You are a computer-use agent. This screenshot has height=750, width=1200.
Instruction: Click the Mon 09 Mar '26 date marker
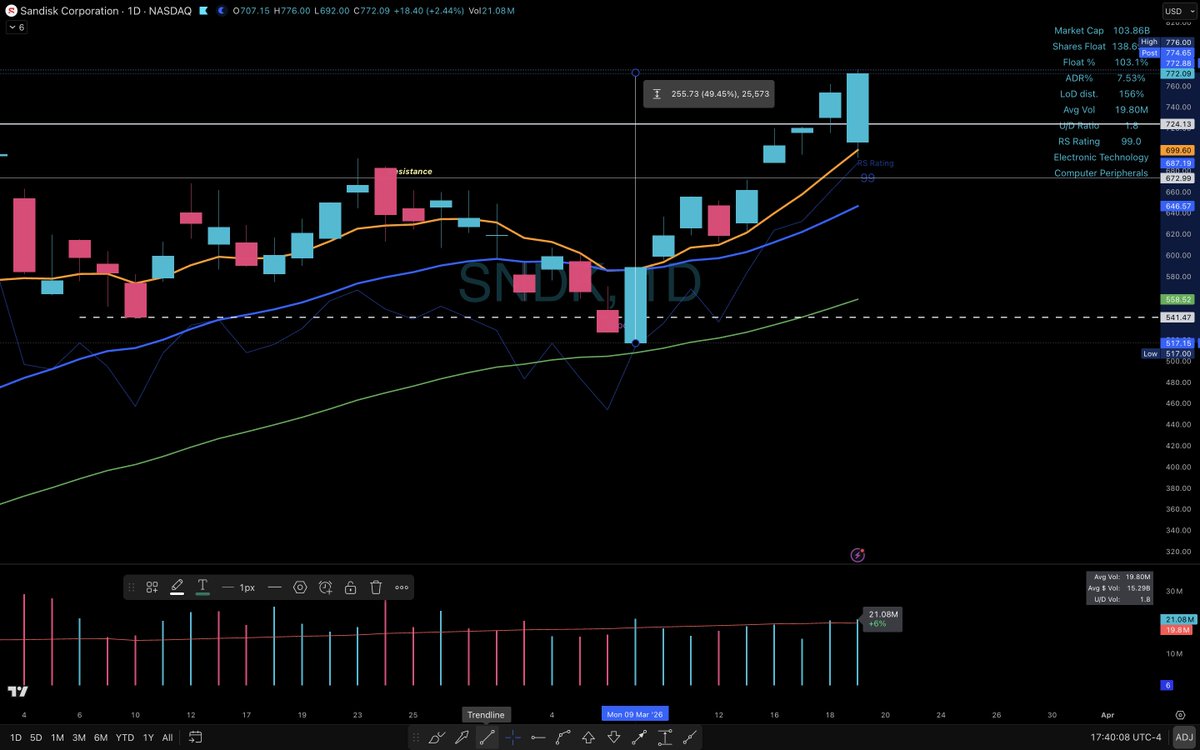pos(634,714)
